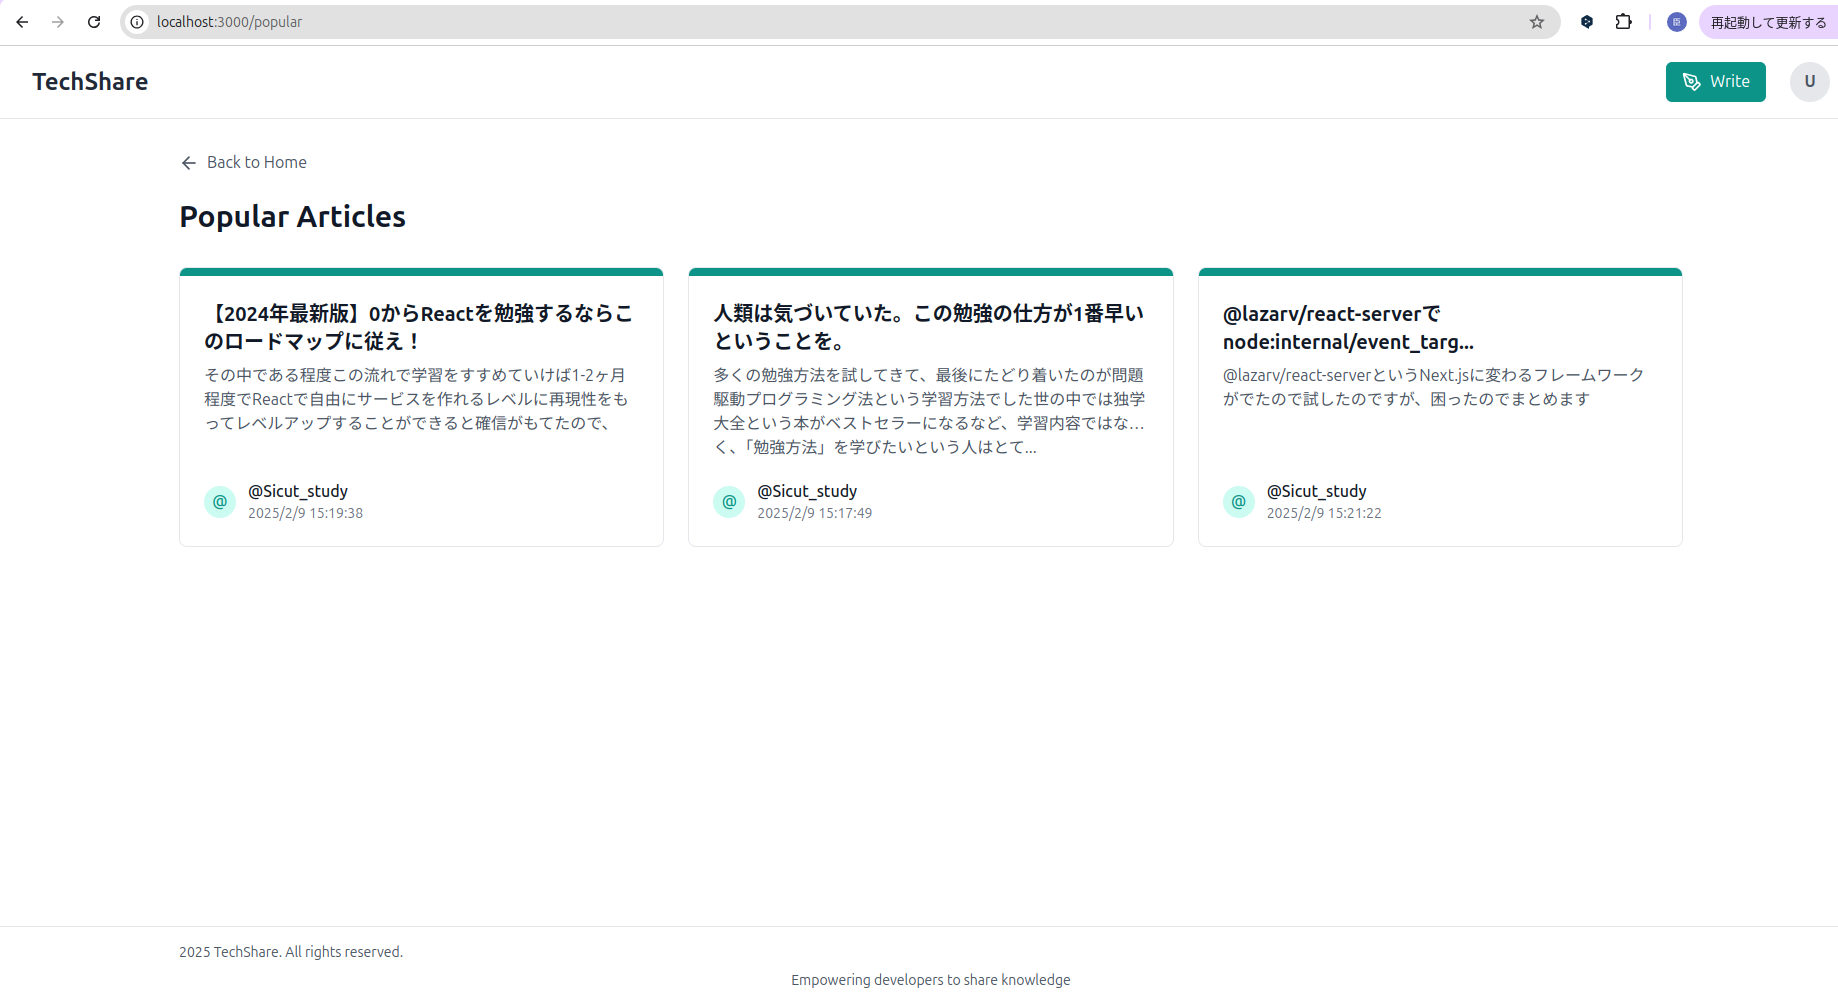
Task: Reload the page with the refresh icon
Action: [x=94, y=22]
